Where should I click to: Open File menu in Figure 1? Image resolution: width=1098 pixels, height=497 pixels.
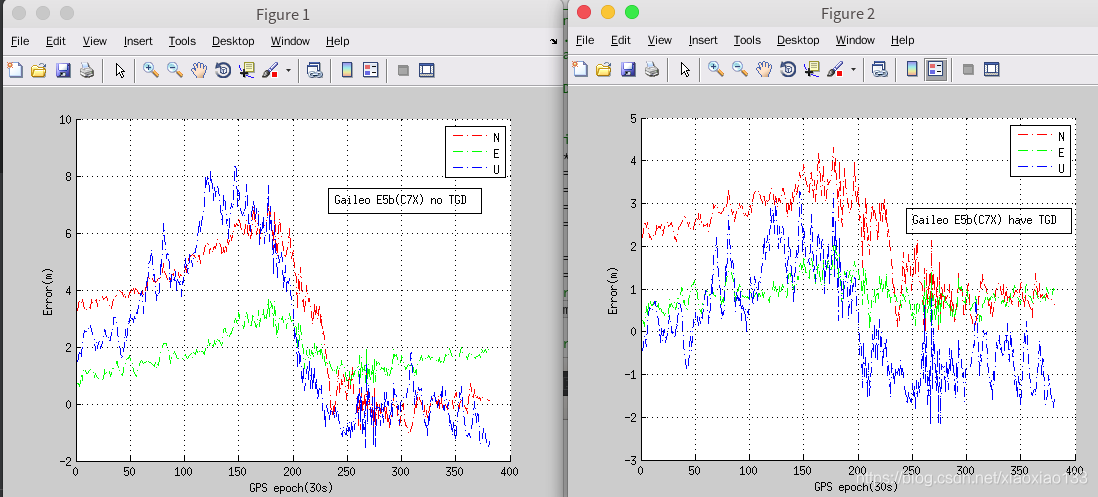(x=20, y=41)
